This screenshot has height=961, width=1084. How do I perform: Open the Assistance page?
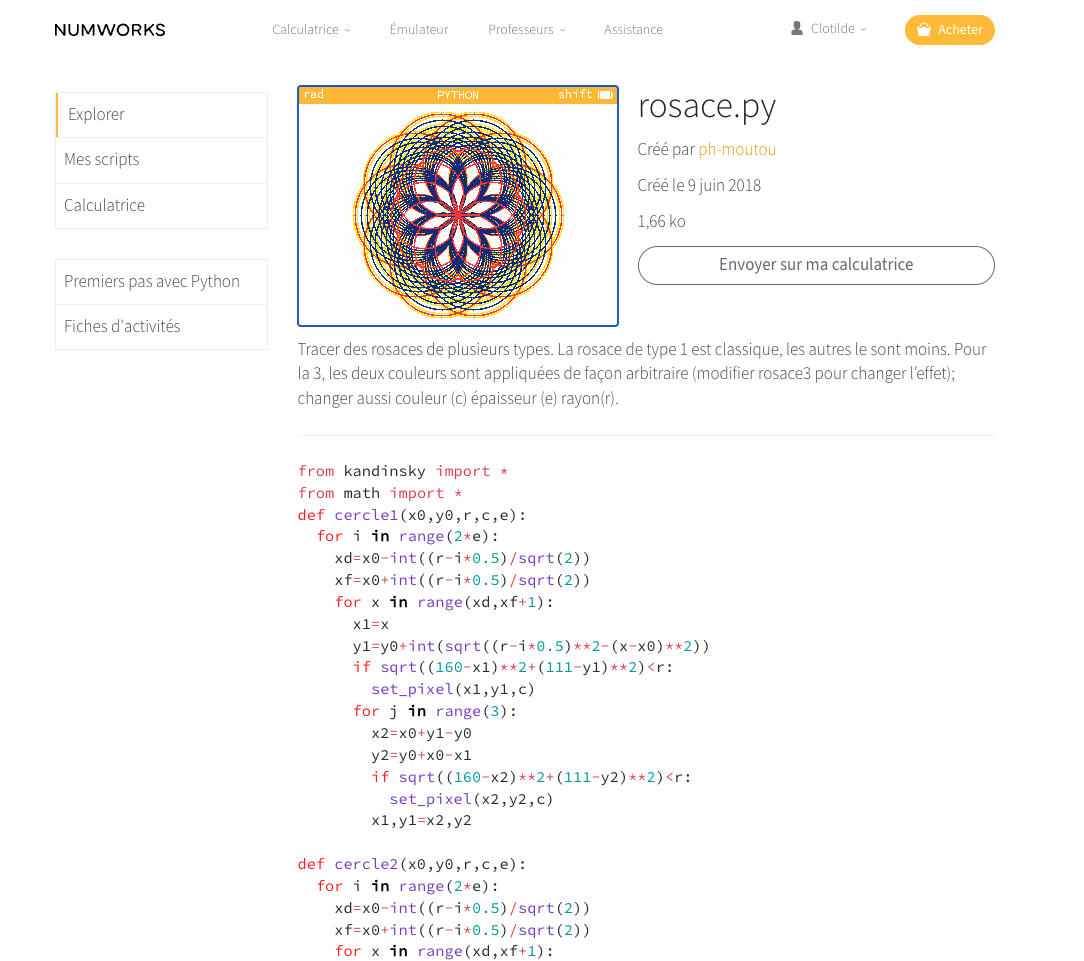click(633, 30)
